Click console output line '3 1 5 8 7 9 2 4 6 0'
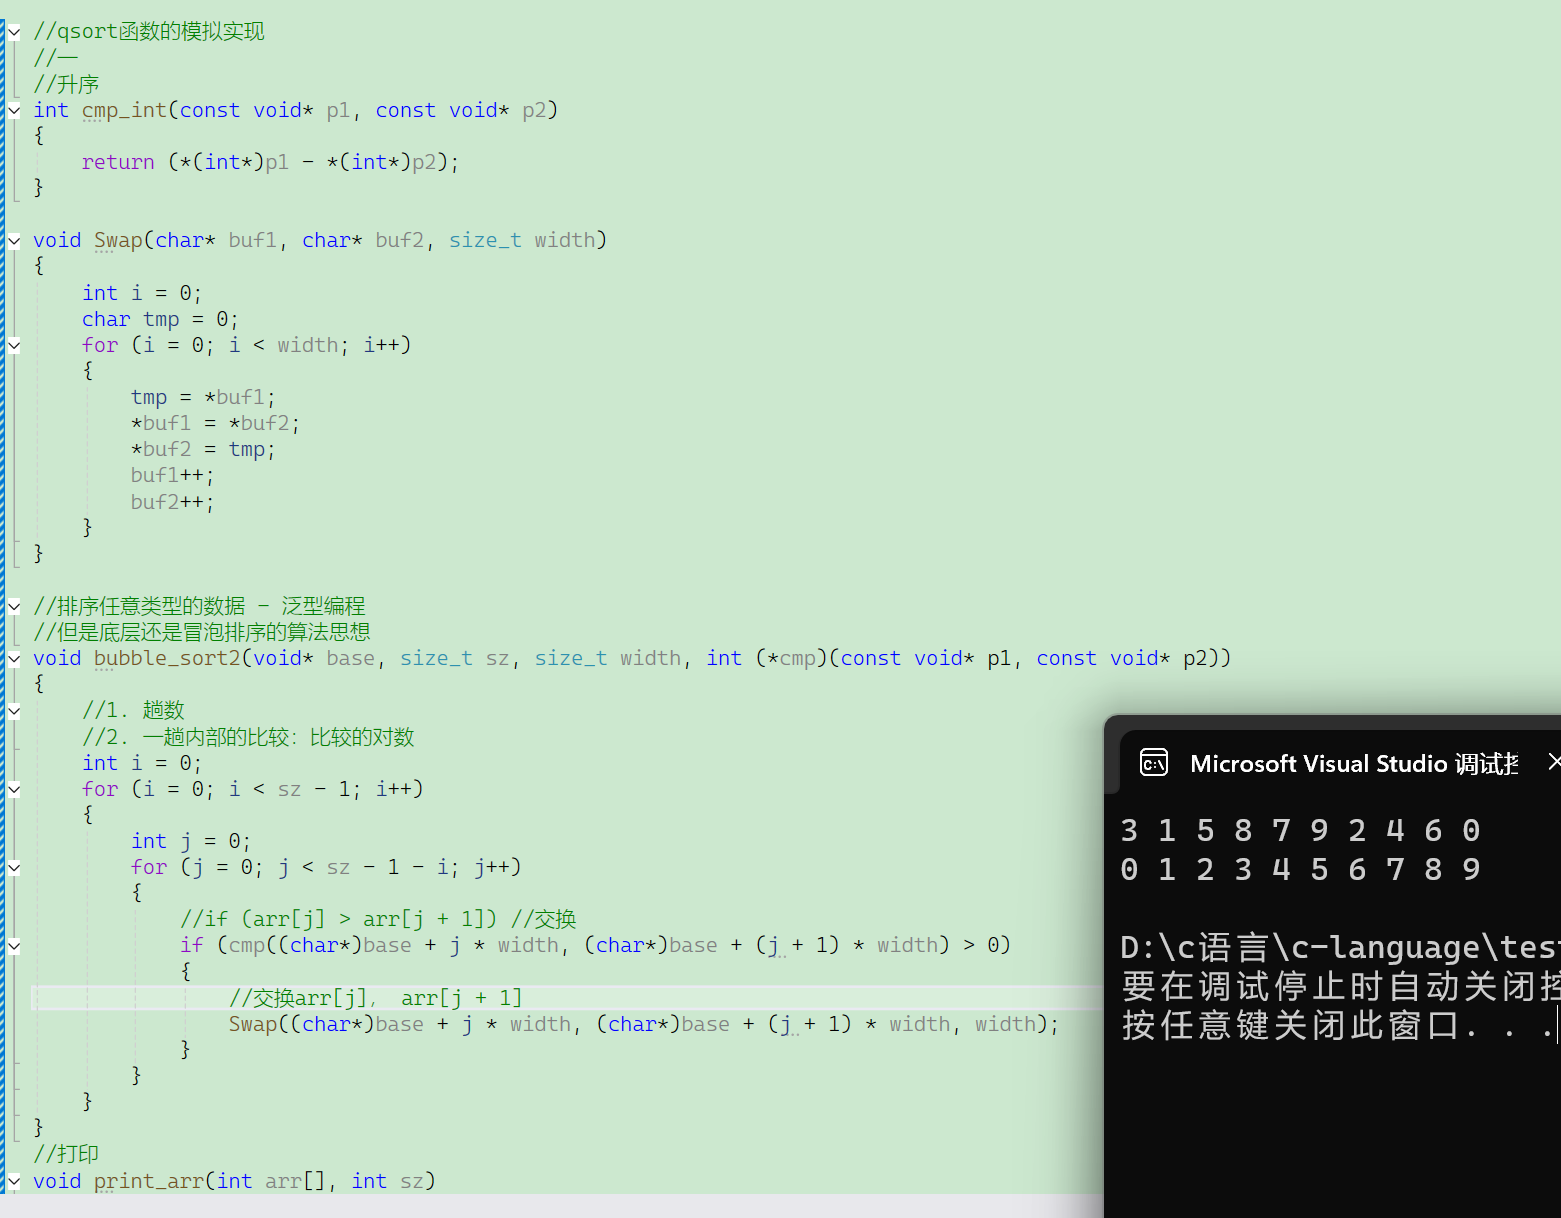The height and width of the screenshot is (1218, 1561). pos(1300,831)
